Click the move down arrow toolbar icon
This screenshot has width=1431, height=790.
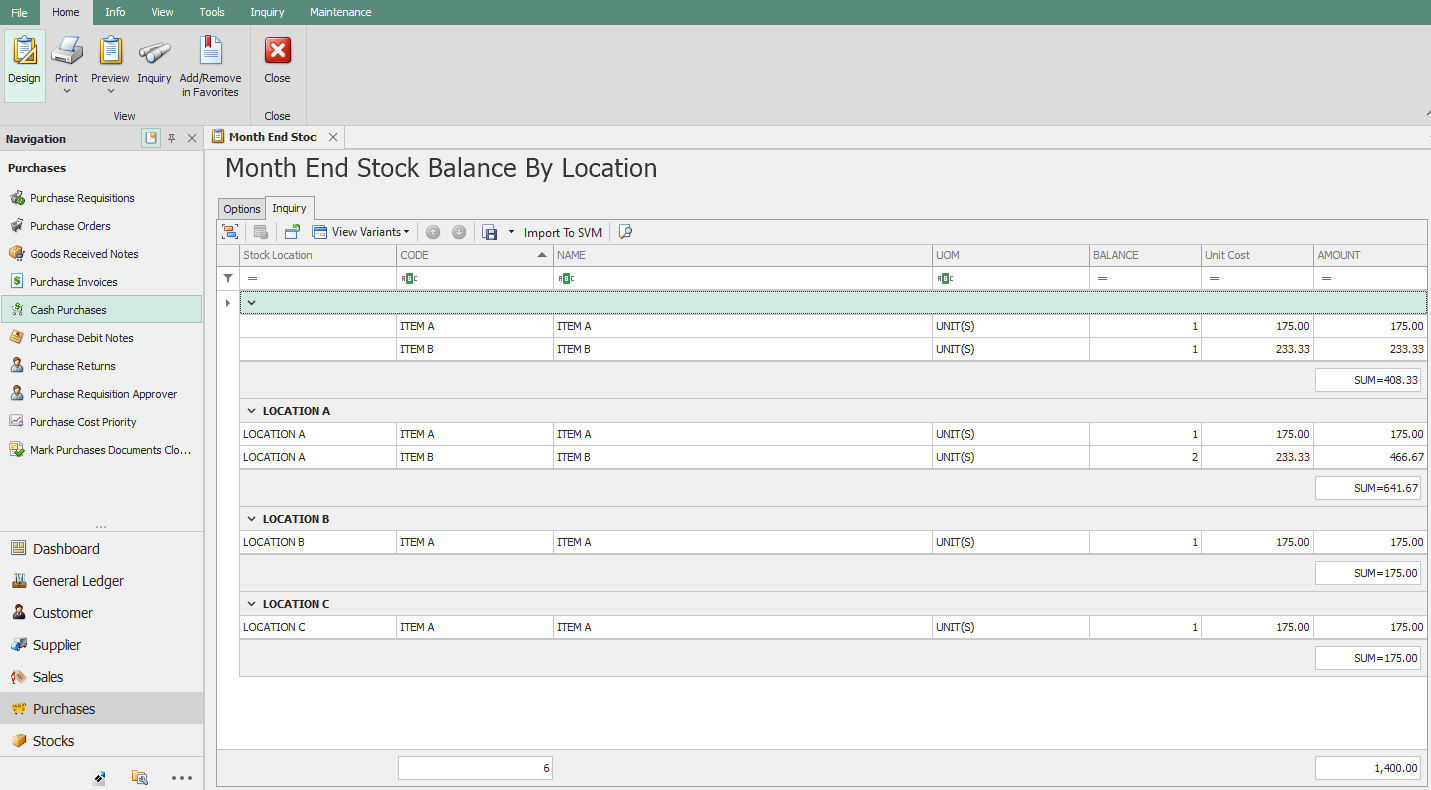pyautogui.click(x=459, y=232)
